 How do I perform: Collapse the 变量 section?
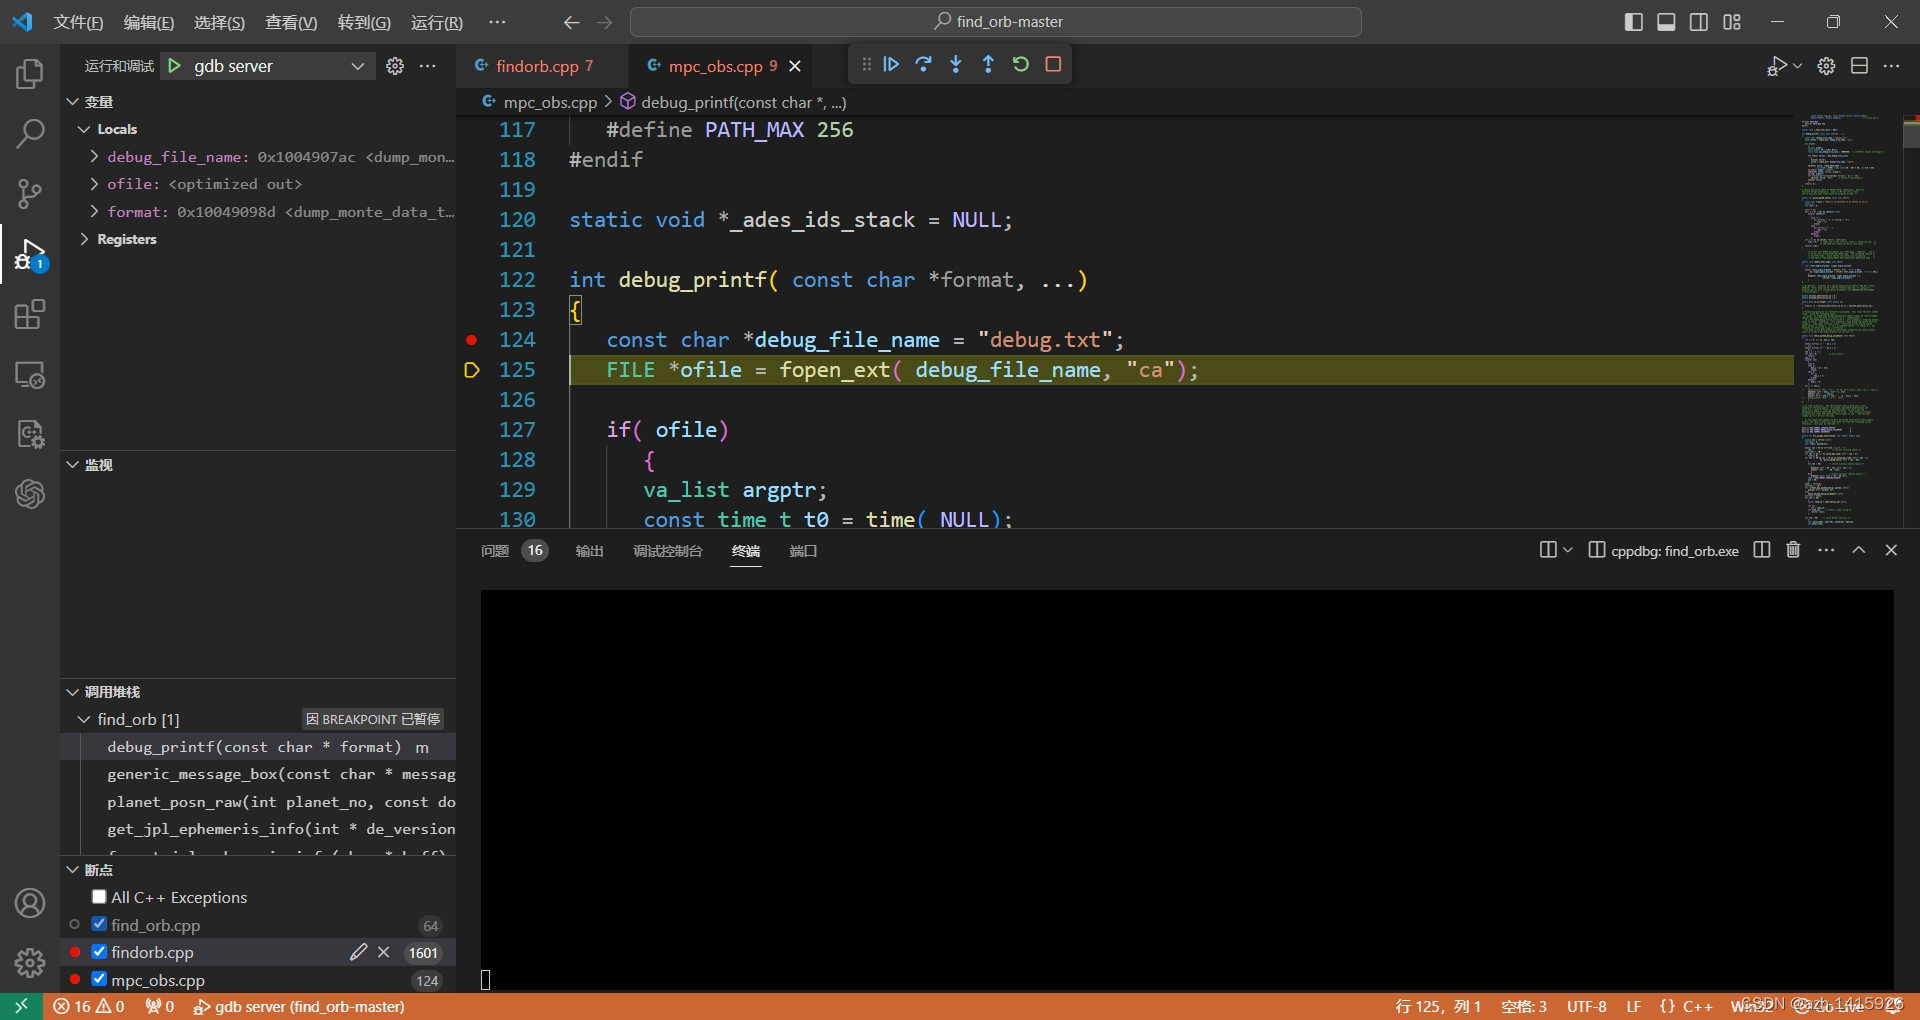[73, 102]
